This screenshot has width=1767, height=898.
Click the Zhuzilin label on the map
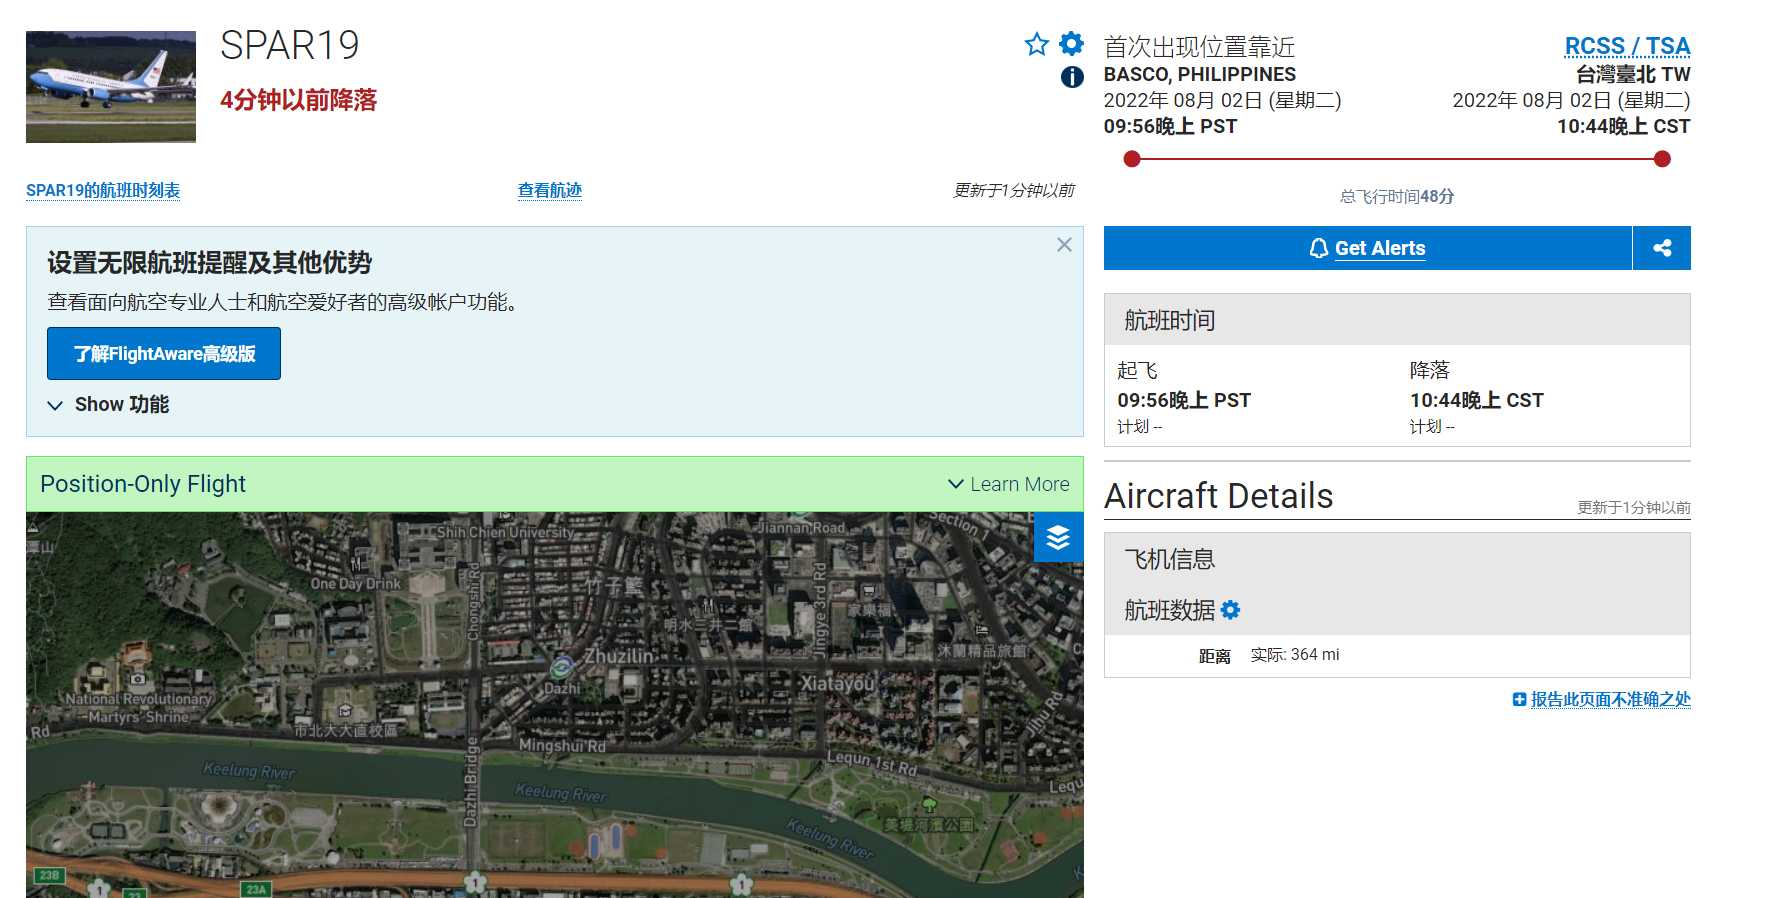point(619,656)
